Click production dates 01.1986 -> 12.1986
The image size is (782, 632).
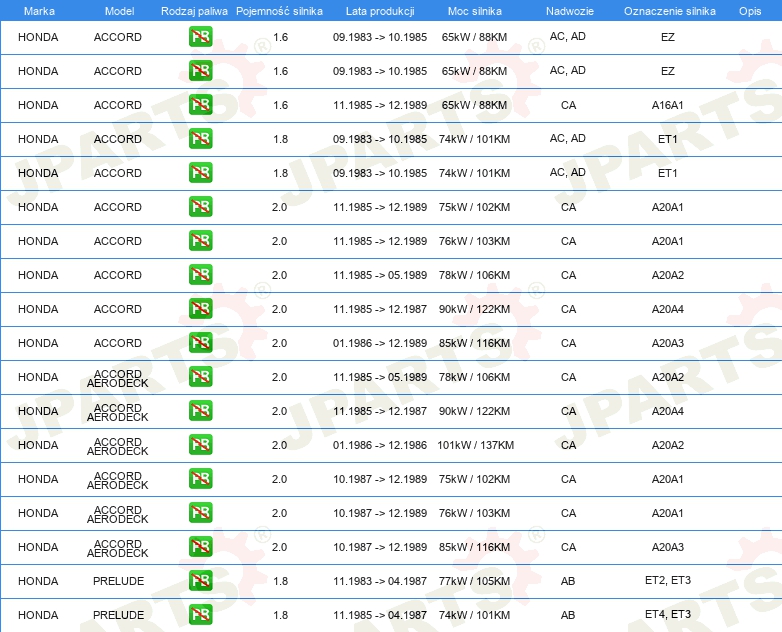tap(380, 445)
